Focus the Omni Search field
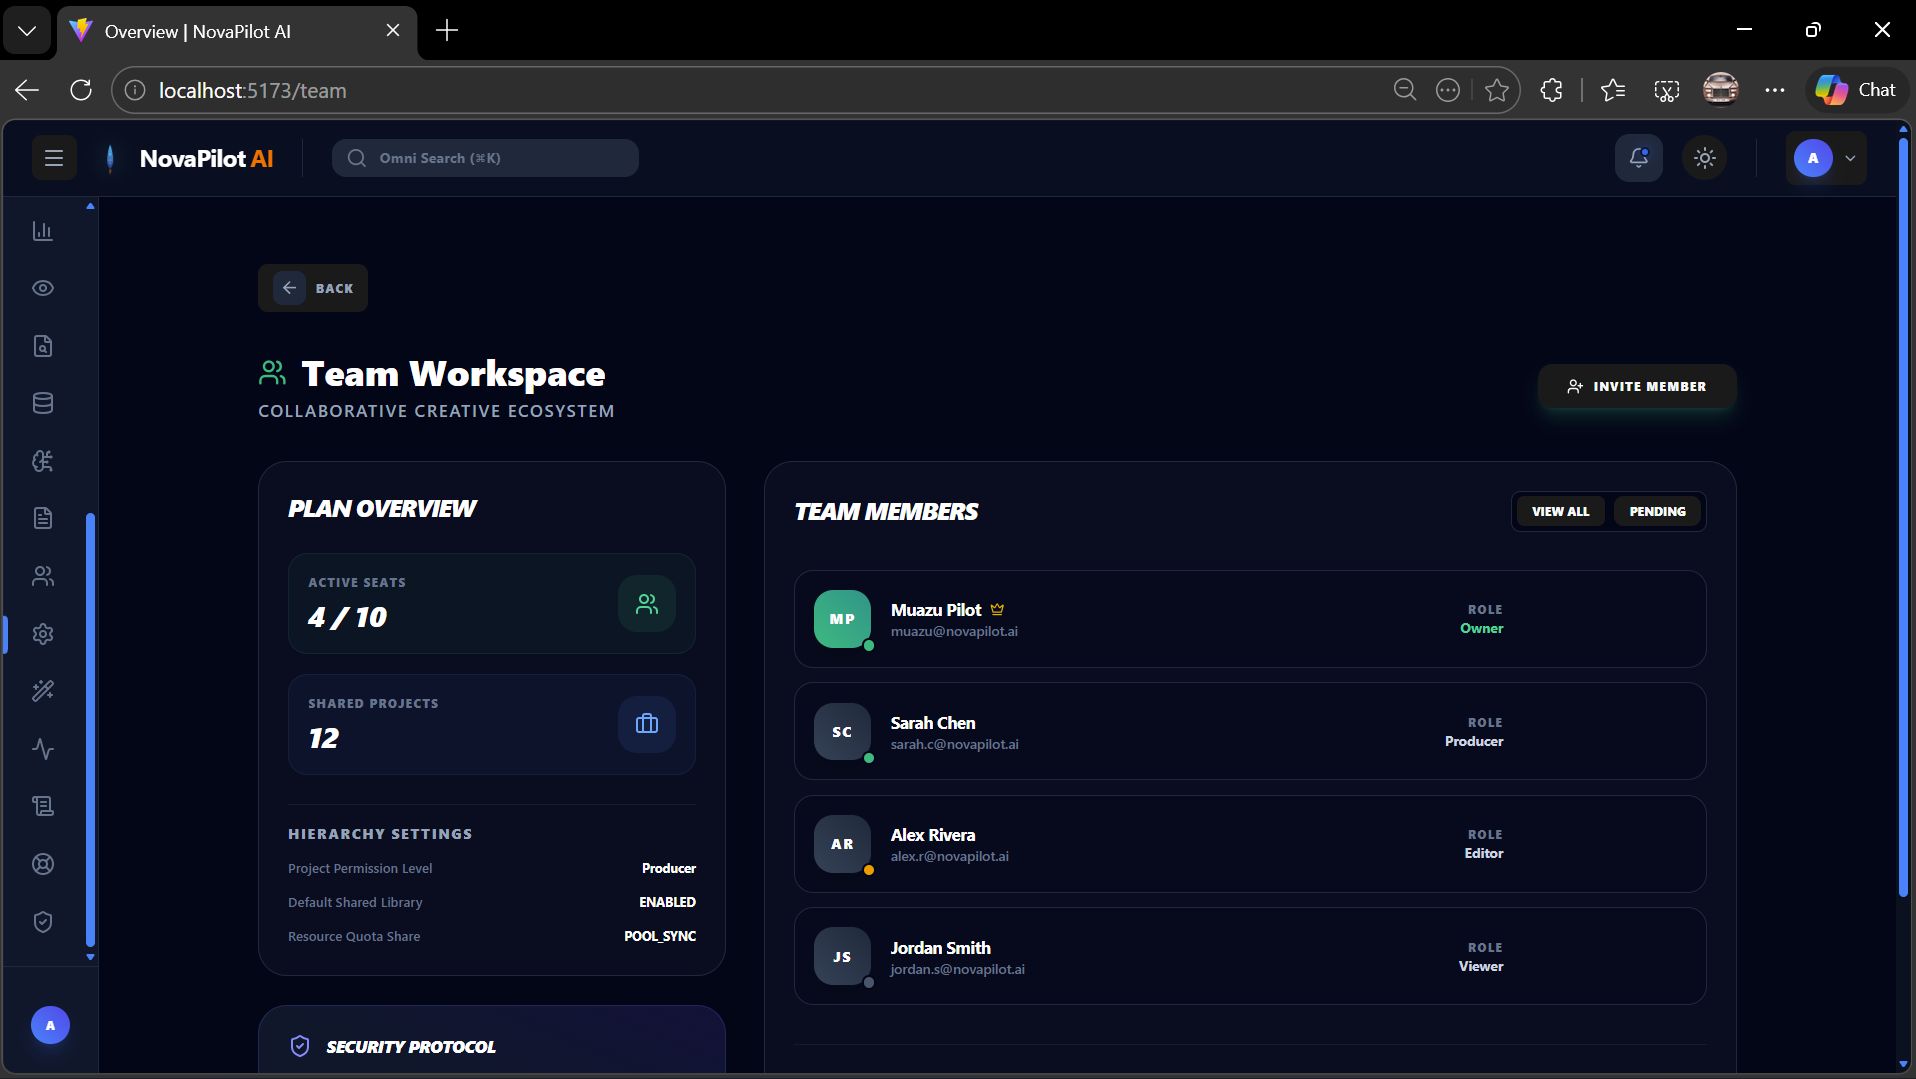This screenshot has width=1916, height=1079. click(x=485, y=158)
